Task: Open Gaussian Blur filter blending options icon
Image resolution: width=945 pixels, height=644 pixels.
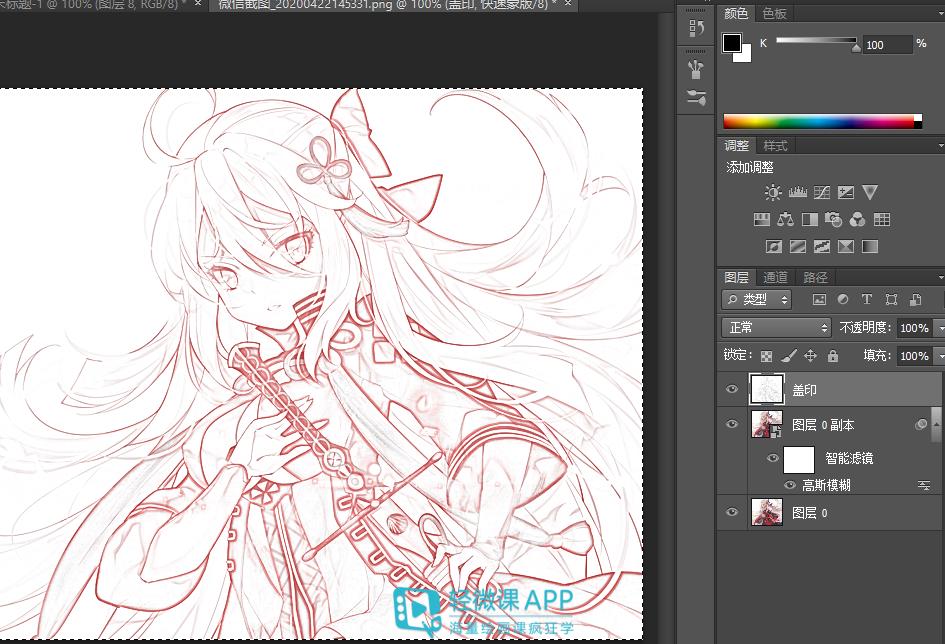Action: 924,485
